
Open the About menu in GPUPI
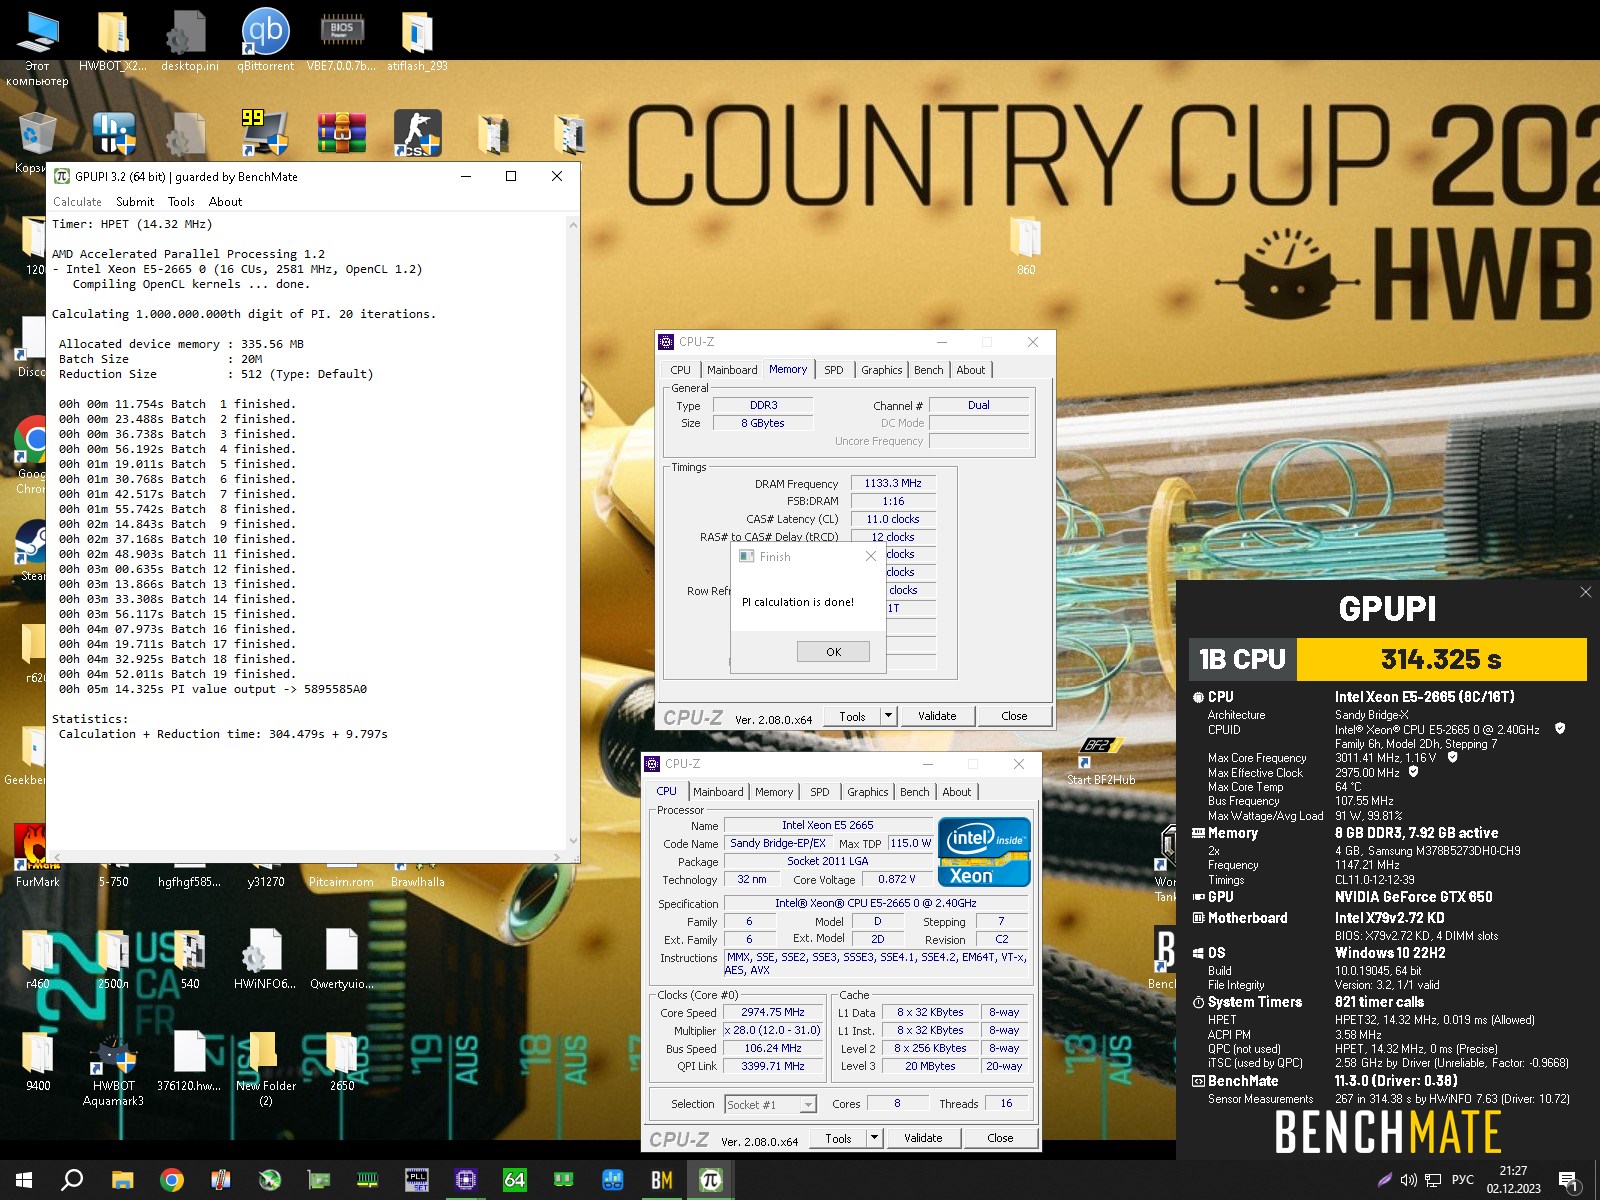(x=225, y=201)
